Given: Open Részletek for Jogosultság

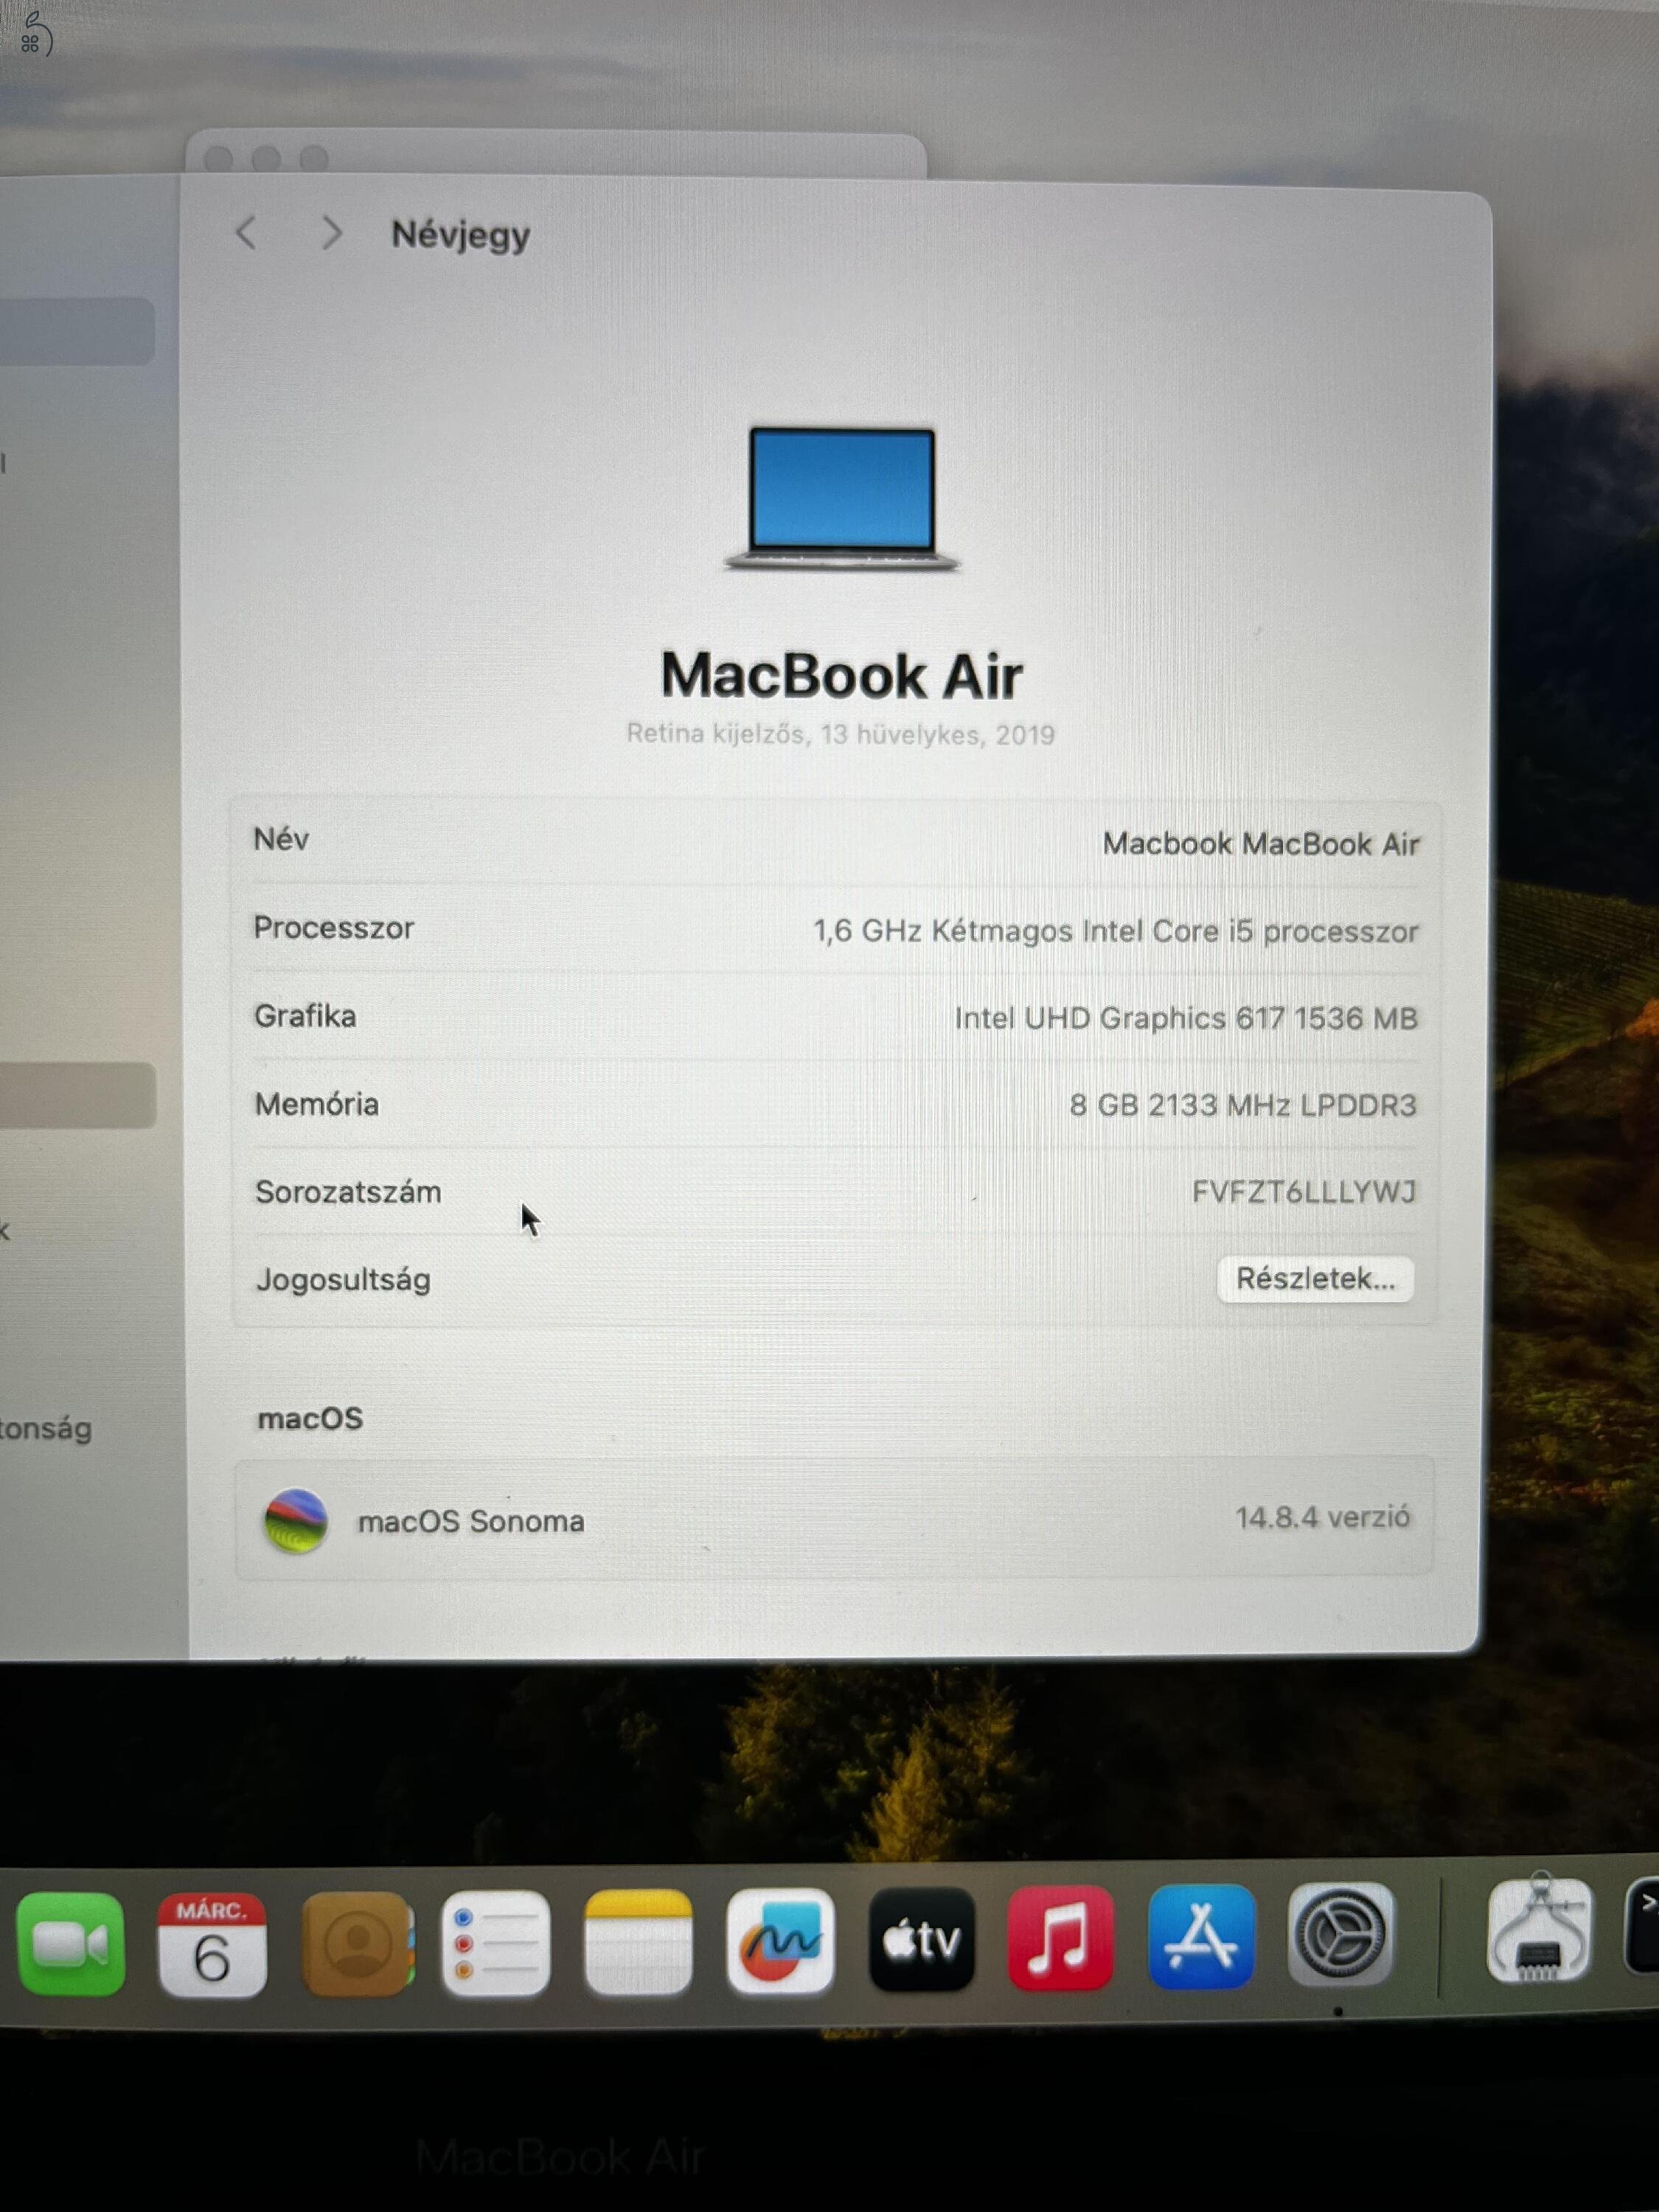Looking at the screenshot, I should 1315,1280.
